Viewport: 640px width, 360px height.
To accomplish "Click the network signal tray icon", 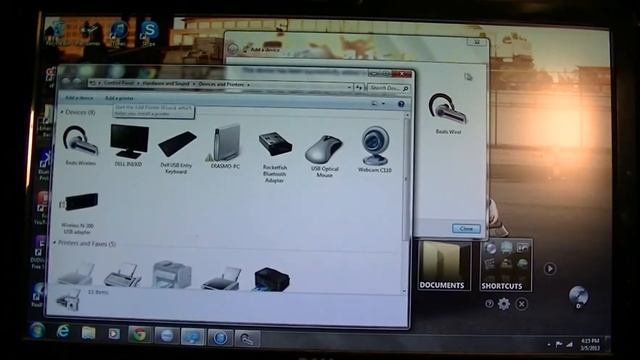I will [x=569, y=344].
